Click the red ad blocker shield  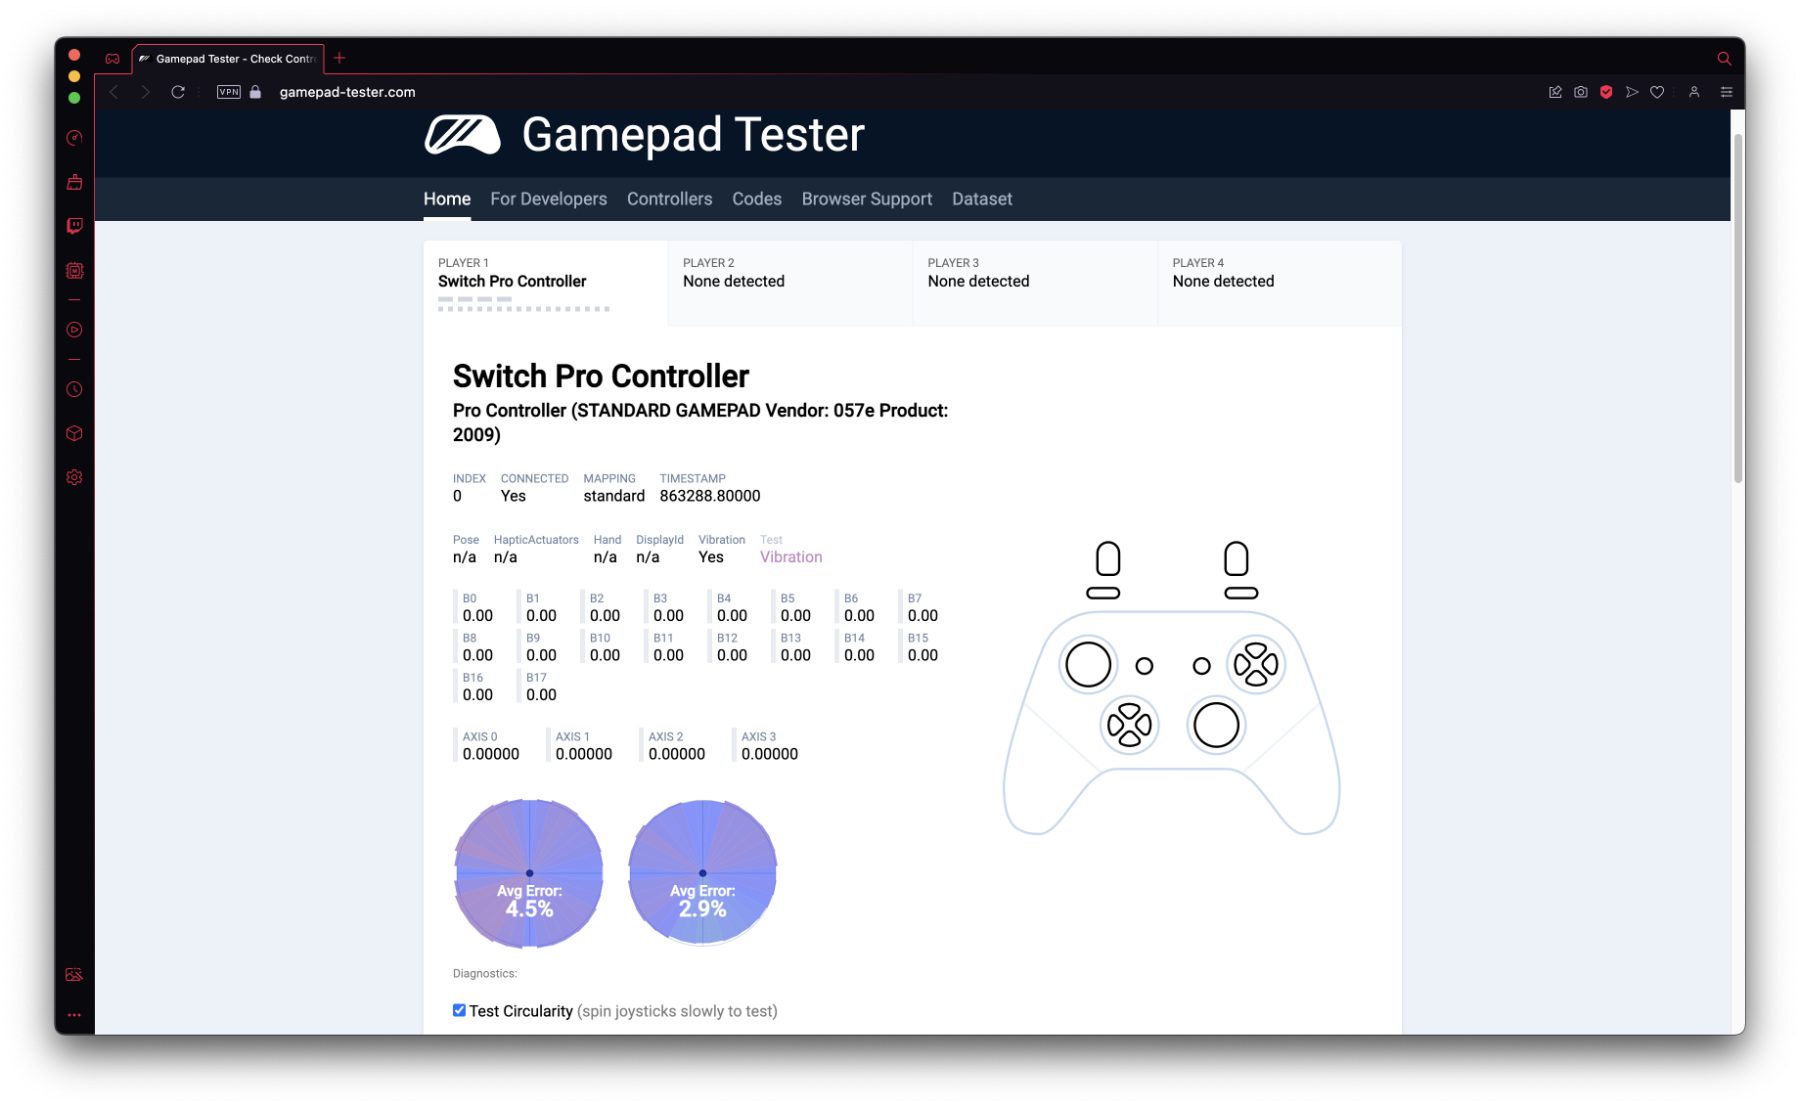click(1606, 92)
